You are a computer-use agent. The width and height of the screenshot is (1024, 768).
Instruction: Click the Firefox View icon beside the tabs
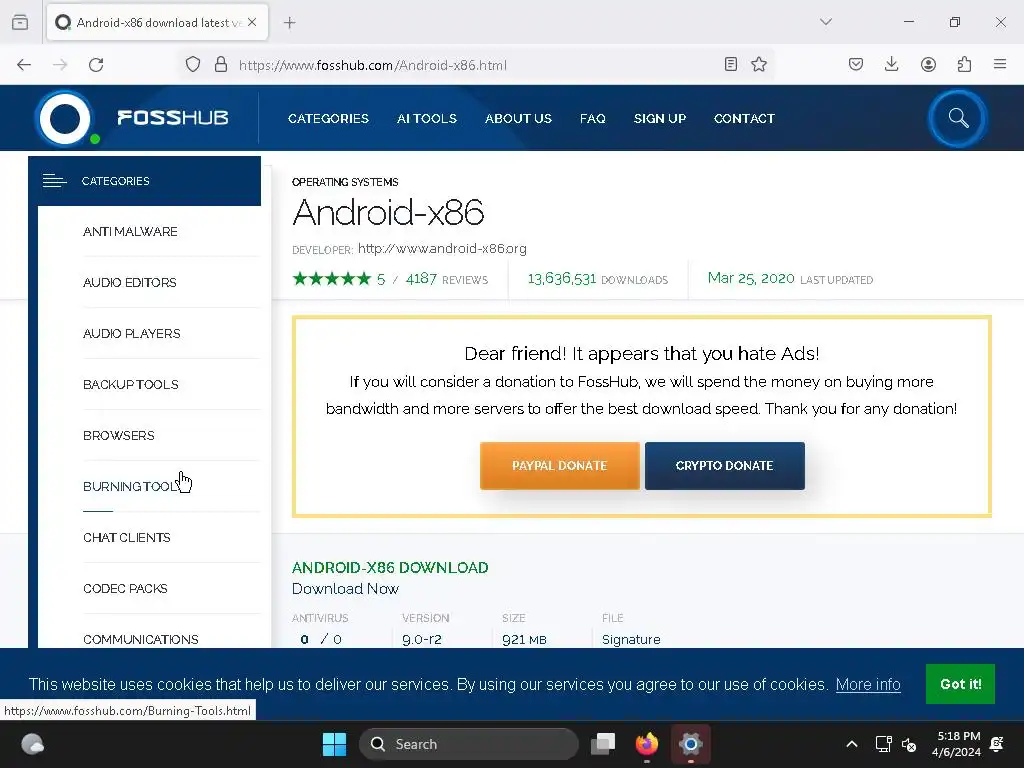pos(20,22)
